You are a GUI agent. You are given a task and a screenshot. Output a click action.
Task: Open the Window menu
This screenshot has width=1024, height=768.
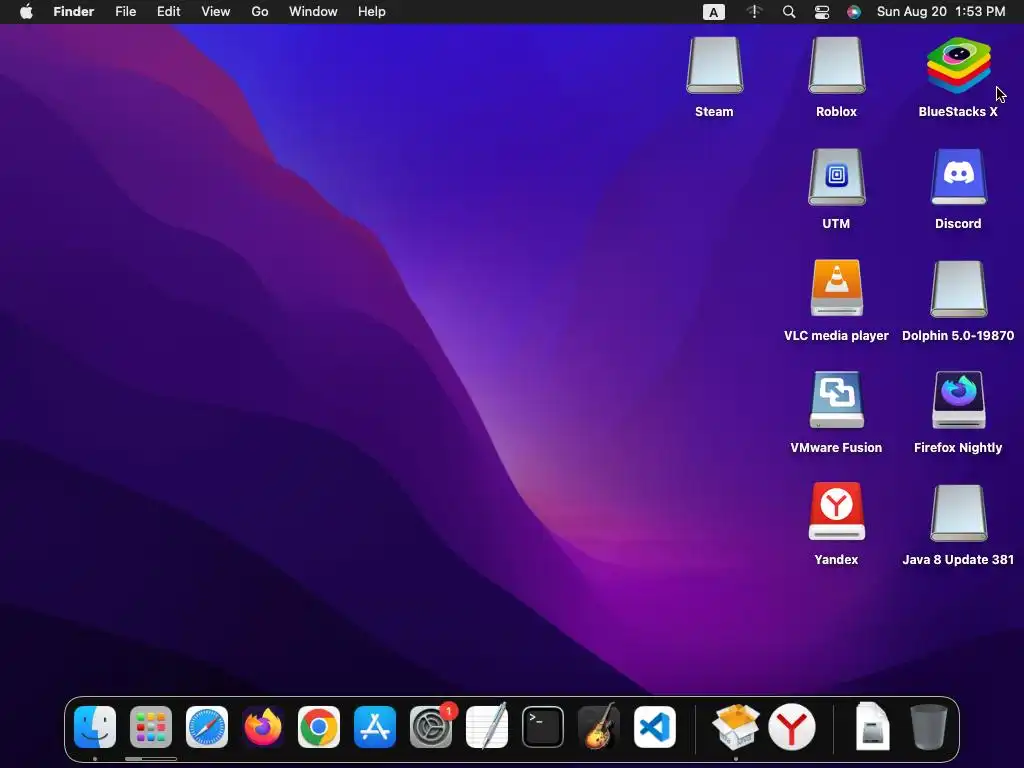[x=313, y=12]
